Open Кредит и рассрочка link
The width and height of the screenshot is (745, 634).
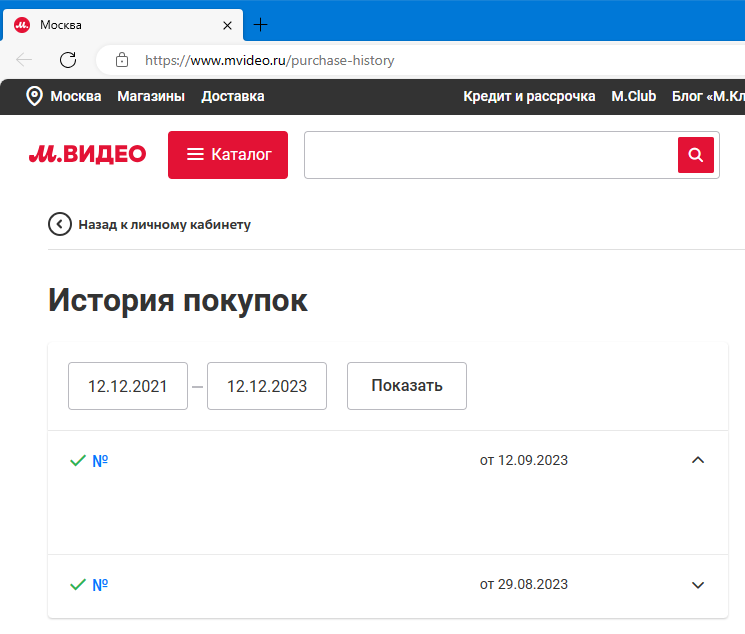point(529,96)
